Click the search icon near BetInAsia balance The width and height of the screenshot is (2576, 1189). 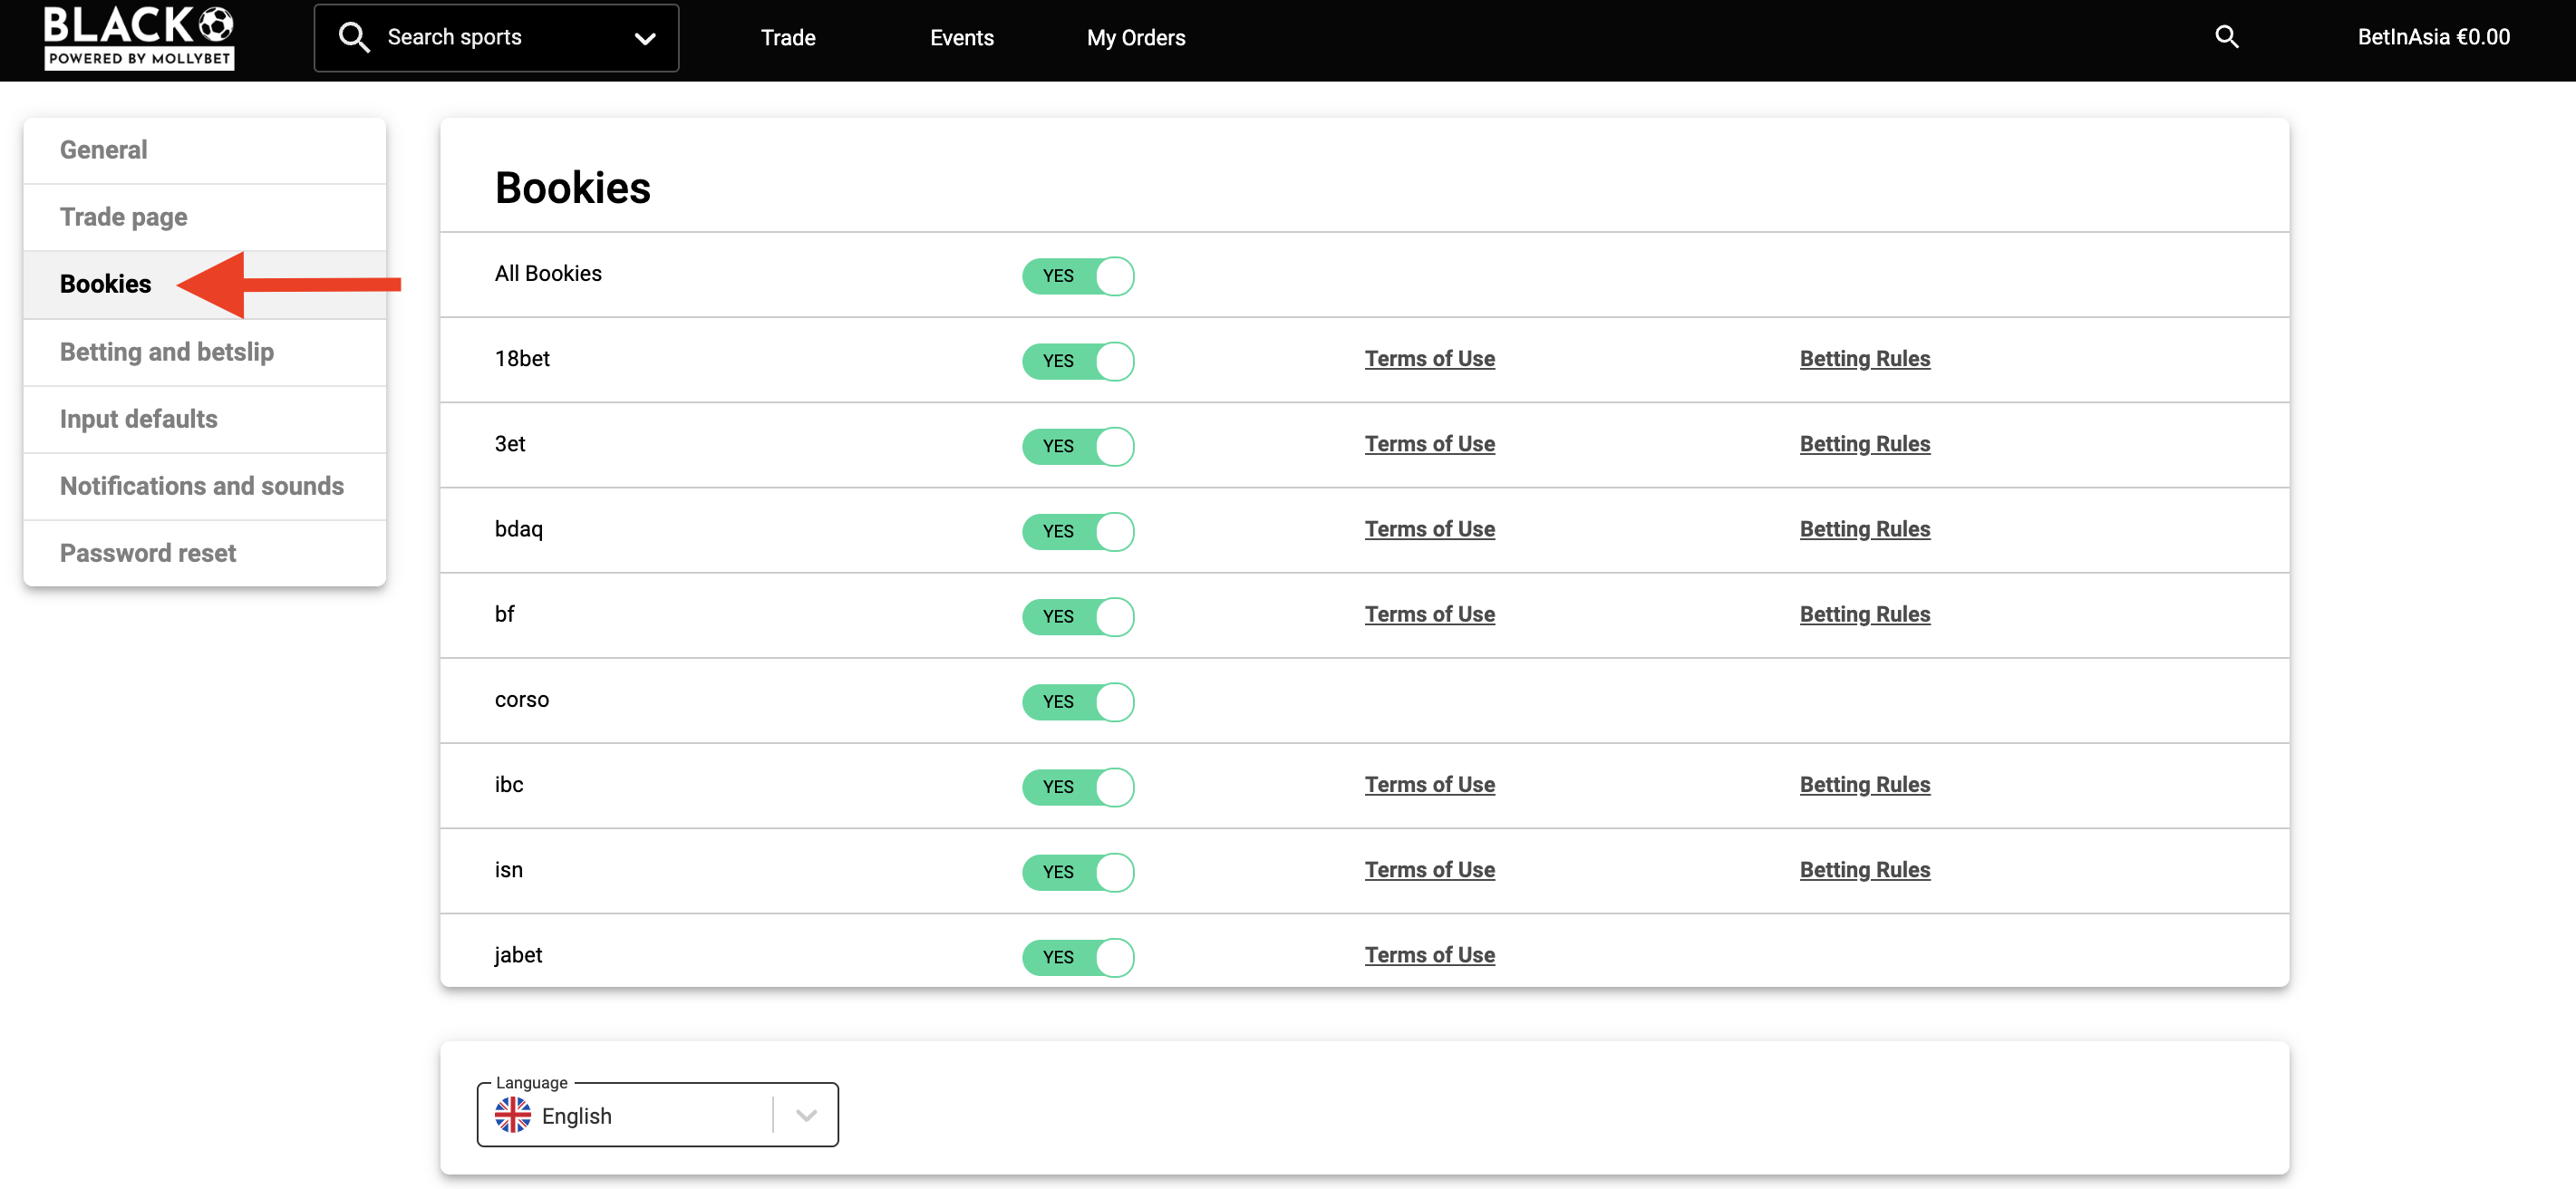click(x=2226, y=37)
